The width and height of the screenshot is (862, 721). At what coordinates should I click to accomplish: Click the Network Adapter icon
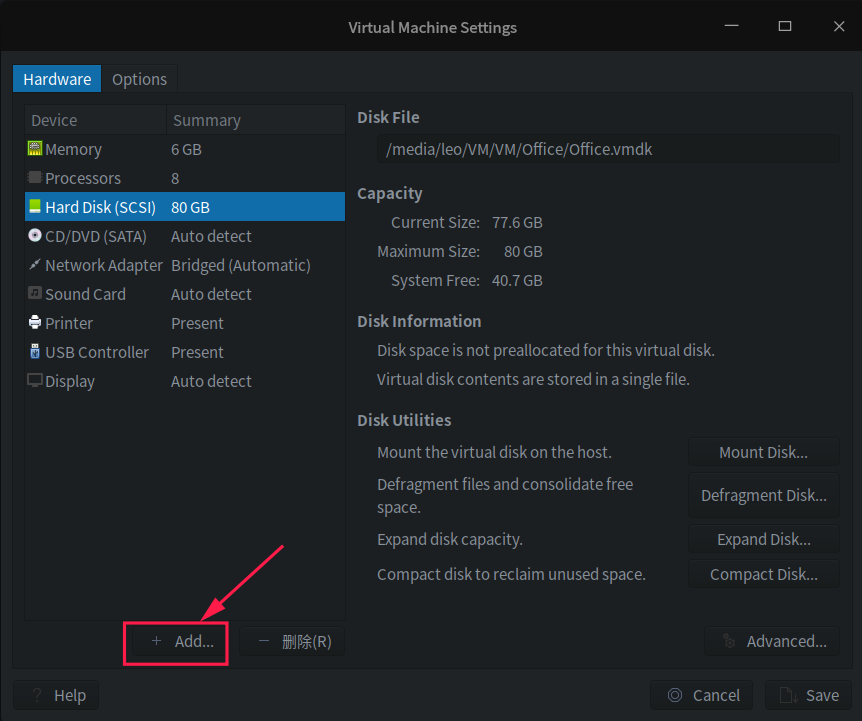point(34,265)
